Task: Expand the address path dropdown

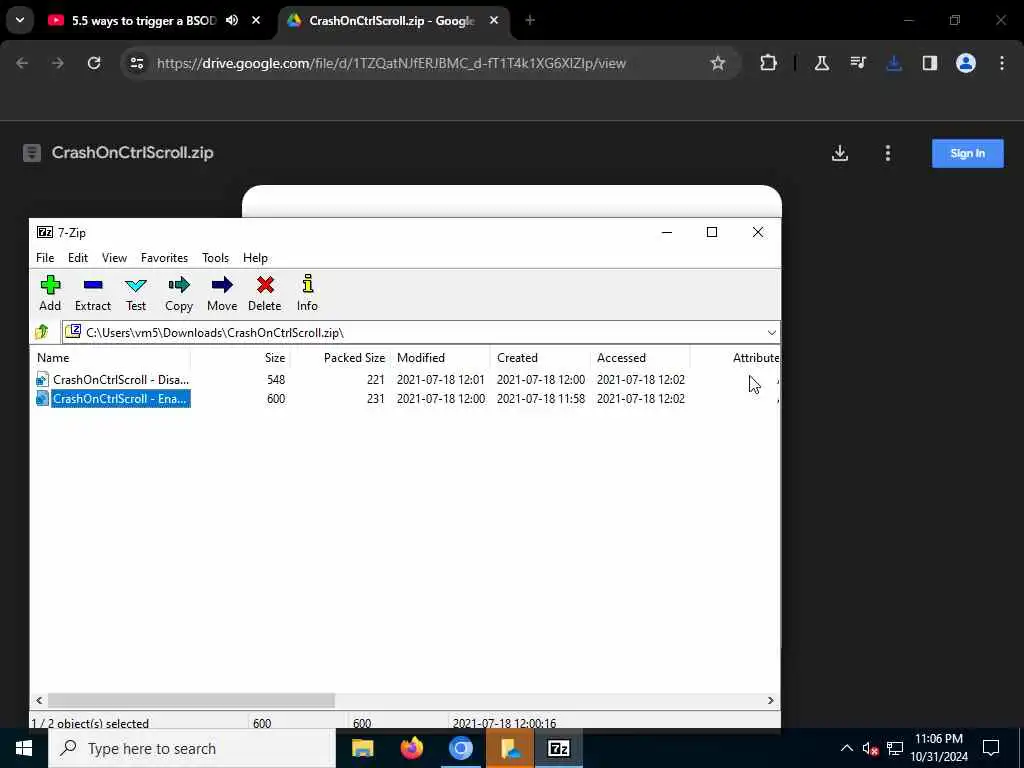Action: (x=771, y=332)
